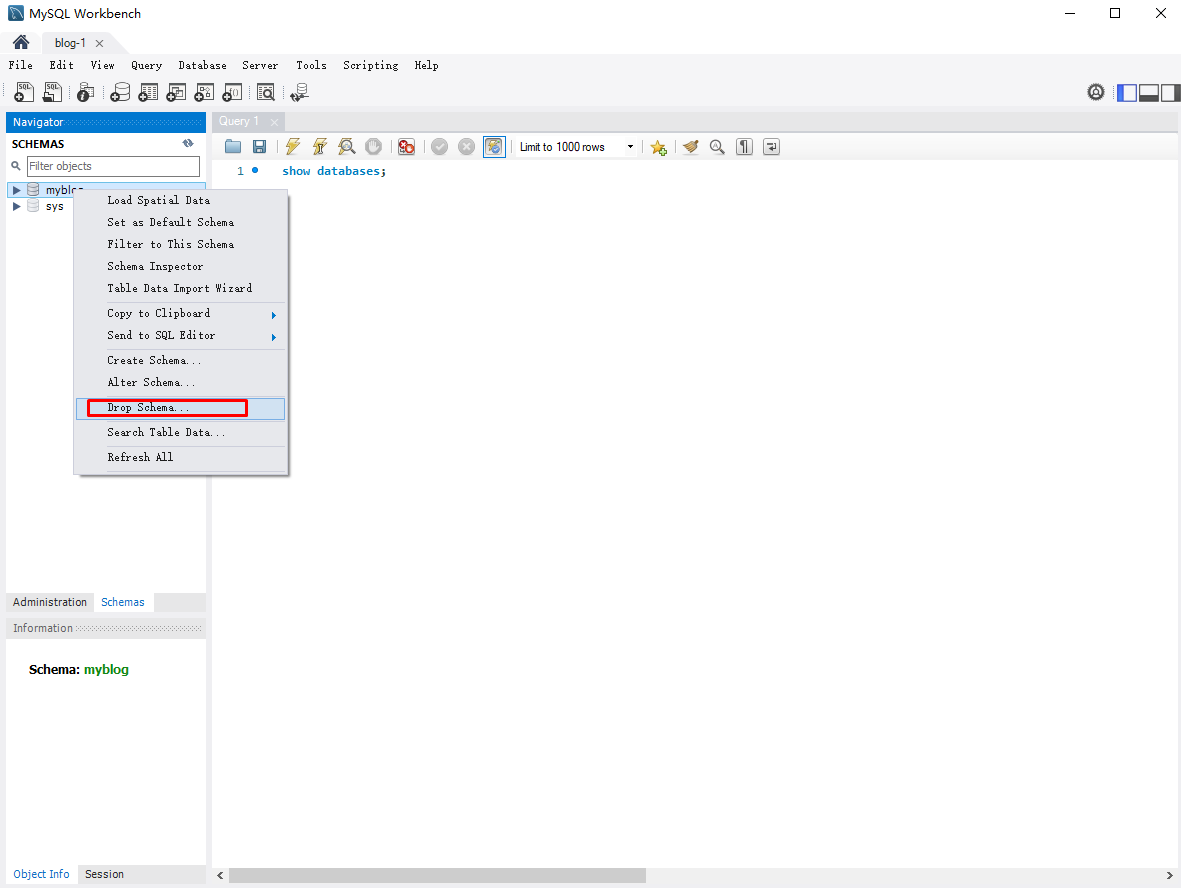This screenshot has width=1181, height=888.
Task: Toggle the right sidebar panel
Action: pyautogui.click(x=1170, y=93)
